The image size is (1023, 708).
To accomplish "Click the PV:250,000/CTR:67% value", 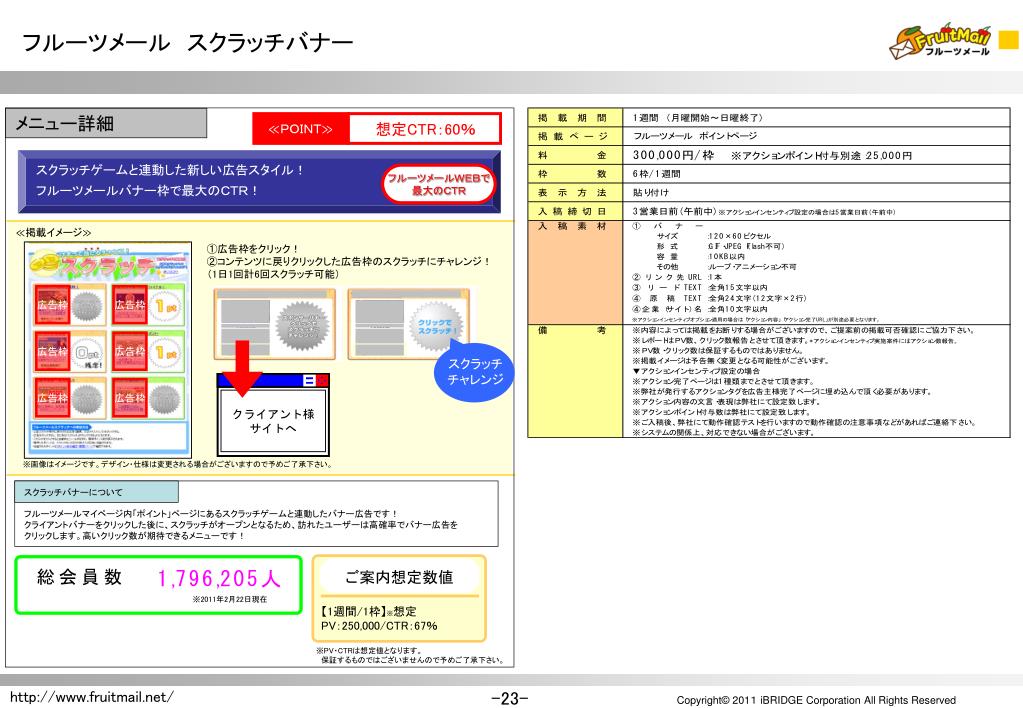I will click(379, 626).
